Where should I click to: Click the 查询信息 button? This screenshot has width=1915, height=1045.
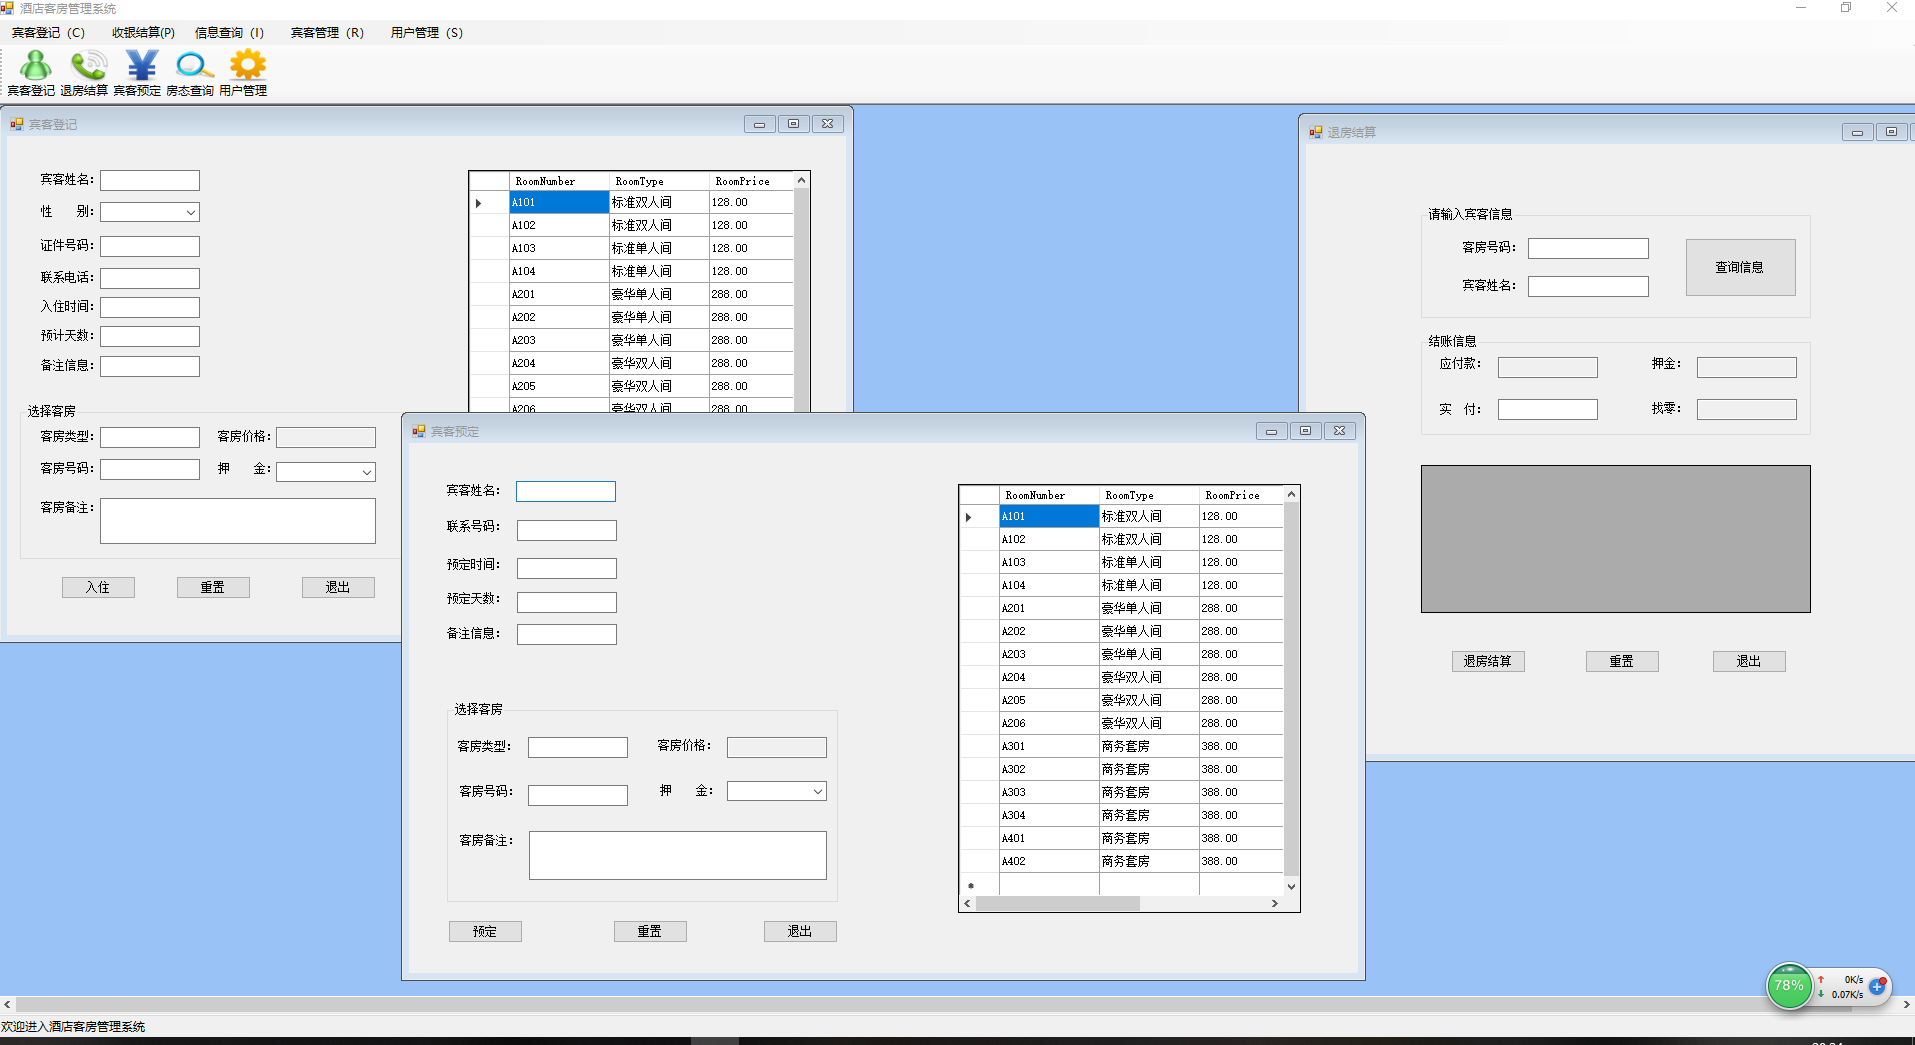pyautogui.click(x=1740, y=267)
